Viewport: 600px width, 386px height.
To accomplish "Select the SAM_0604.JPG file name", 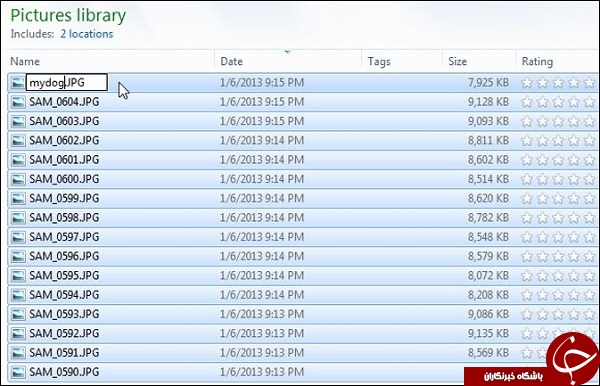I will point(64,102).
